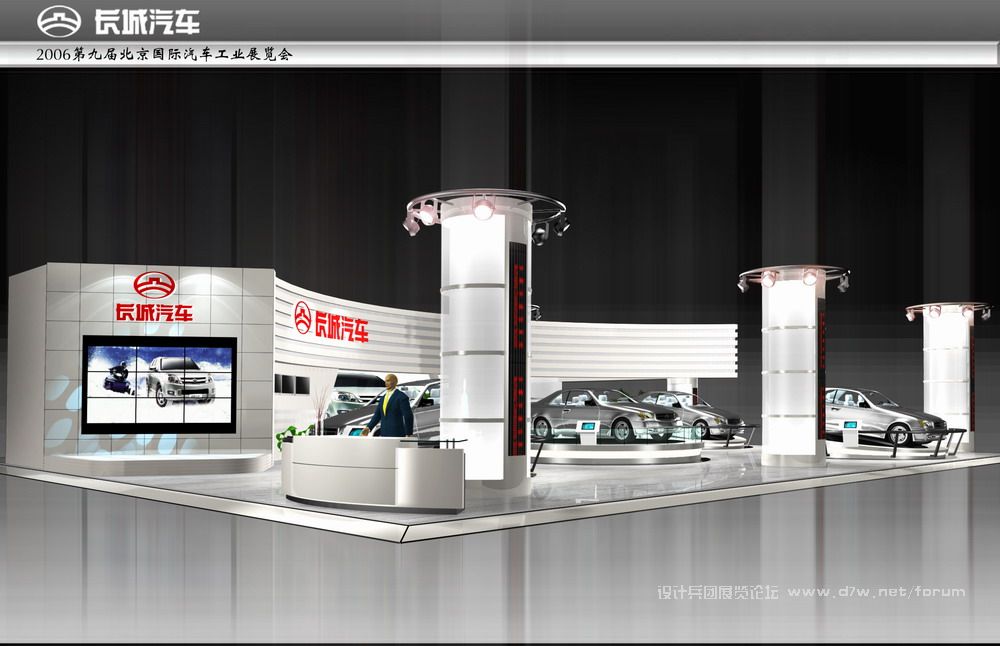Click the title text 2006第九届北京国际汽车工业展览会
Viewport: 1000px width, 646px height.
[164, 54]
